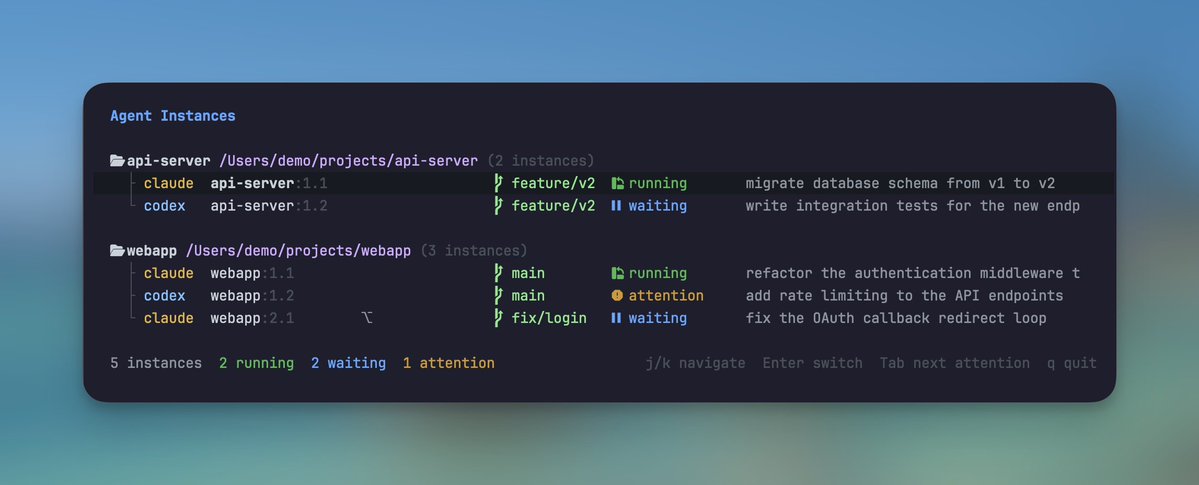Image resolution: width=1199 pixels, height=485 pixels.
Task: Click the path /Users/demo/projects/api-server
Action: 349,161
